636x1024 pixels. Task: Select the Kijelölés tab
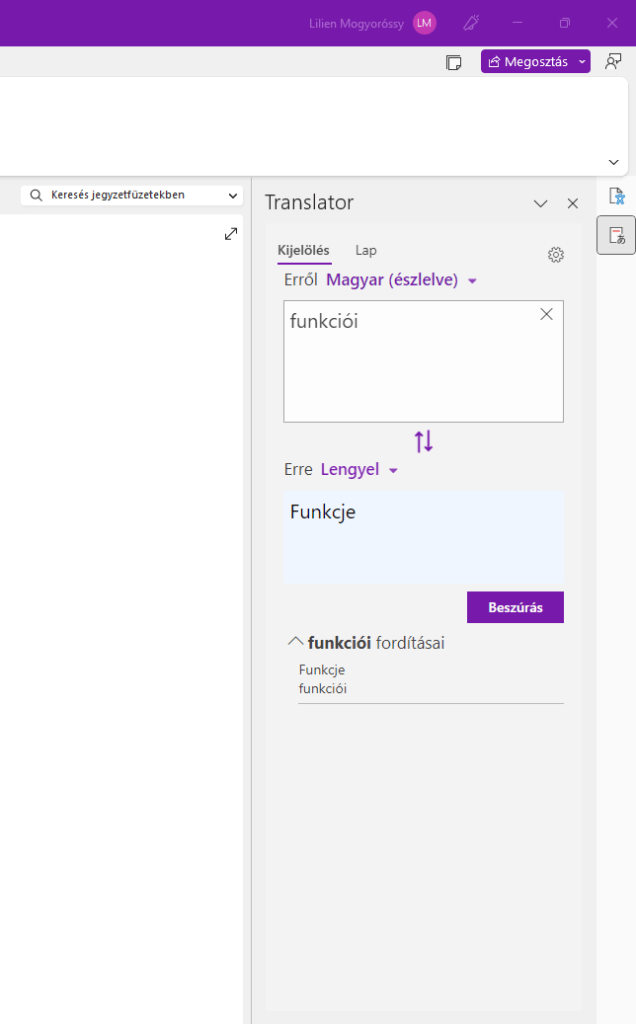(x=303, y=250)
